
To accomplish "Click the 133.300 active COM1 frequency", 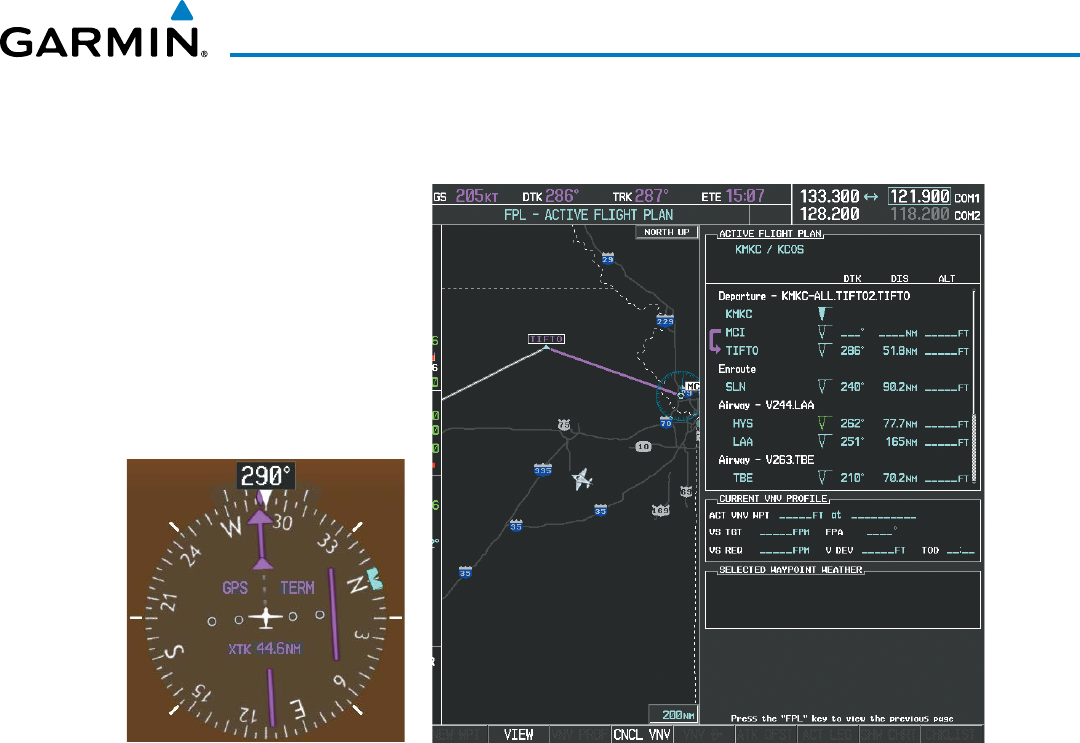I will tap(829, 196).
